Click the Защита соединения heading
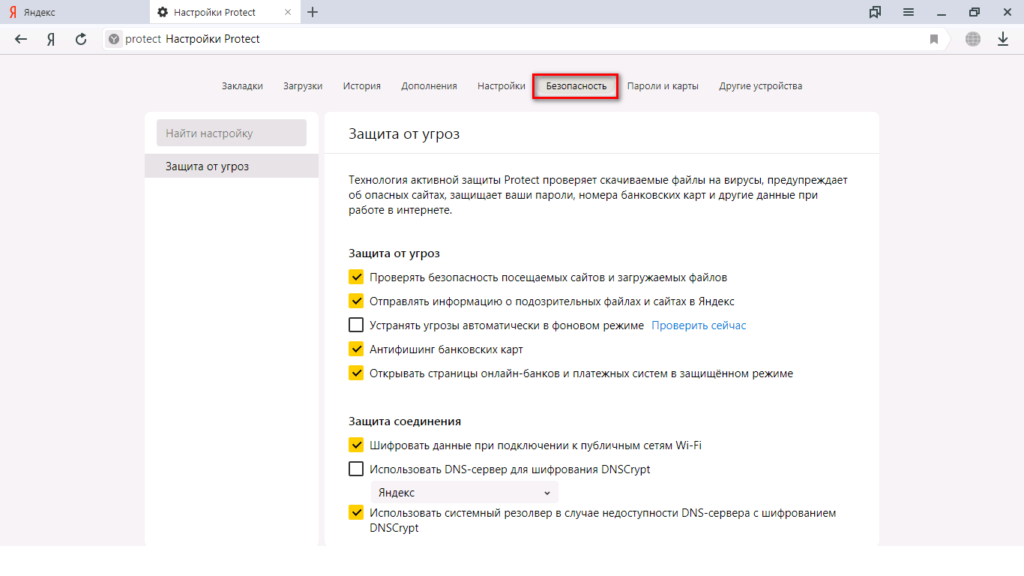Image resolution: width=1024 pixels, height=576 pixels. (405, 421)
